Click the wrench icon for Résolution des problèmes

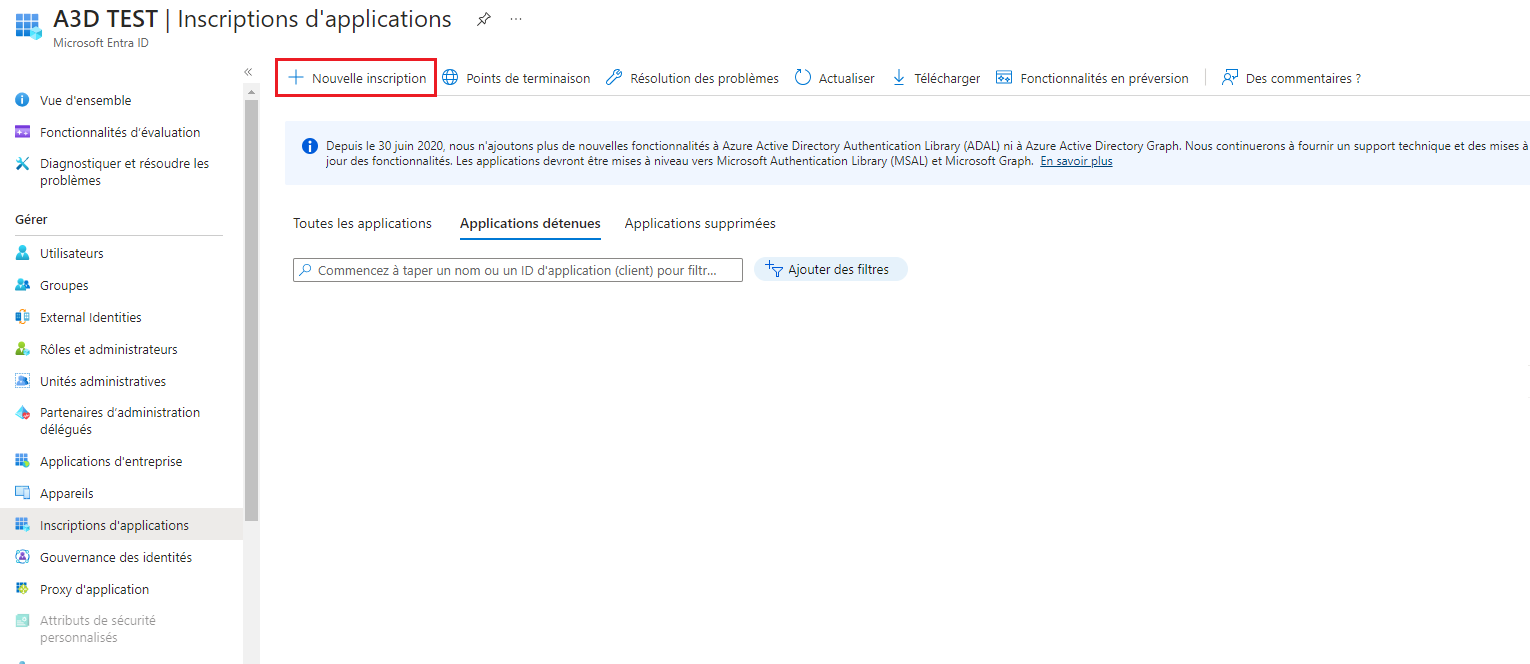pyautogui.click(x=614, y=77)
